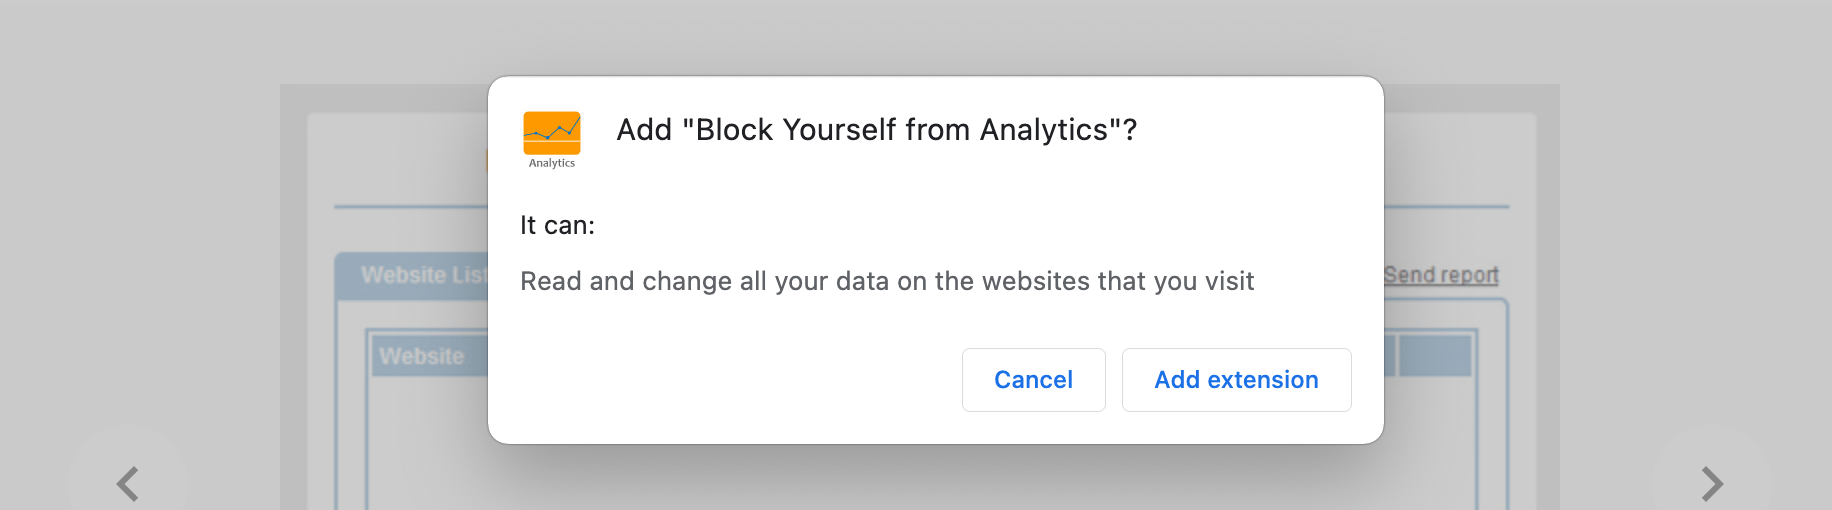This screenshot has width=1832, height=510.
Task: Click the blue header cell right of the dialog
Action: click(1435, 356)
